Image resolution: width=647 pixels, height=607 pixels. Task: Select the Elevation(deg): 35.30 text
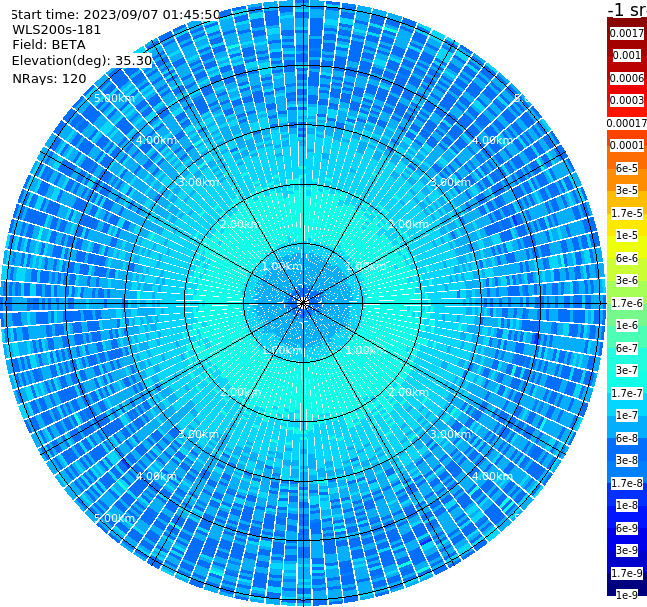click(82, 61)
